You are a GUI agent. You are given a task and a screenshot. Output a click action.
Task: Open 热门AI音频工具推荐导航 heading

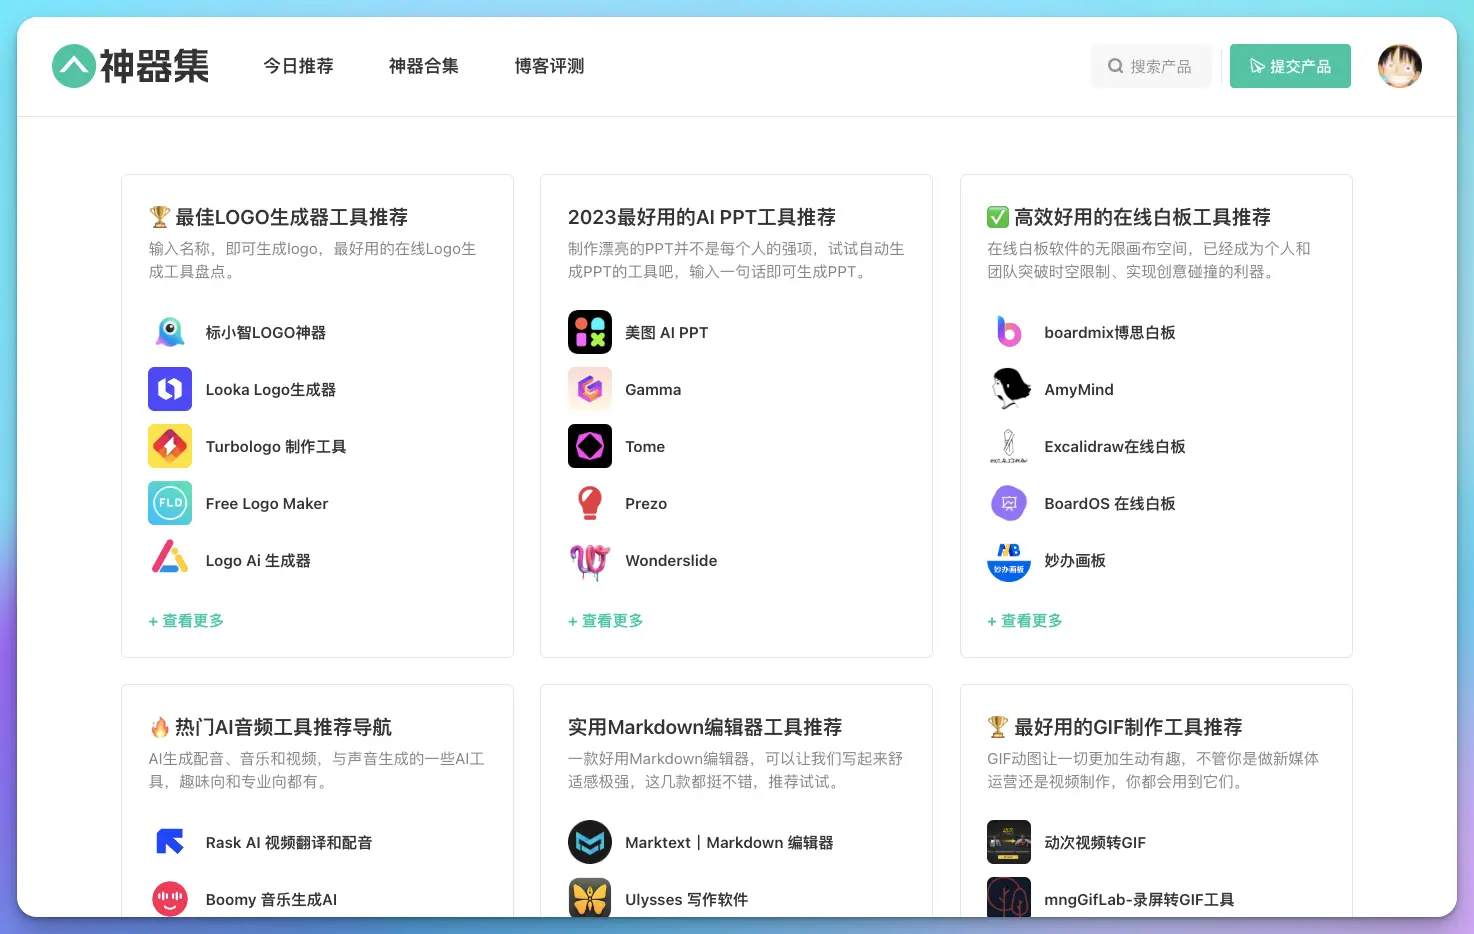pyautogui.click(x=270, y=727)
